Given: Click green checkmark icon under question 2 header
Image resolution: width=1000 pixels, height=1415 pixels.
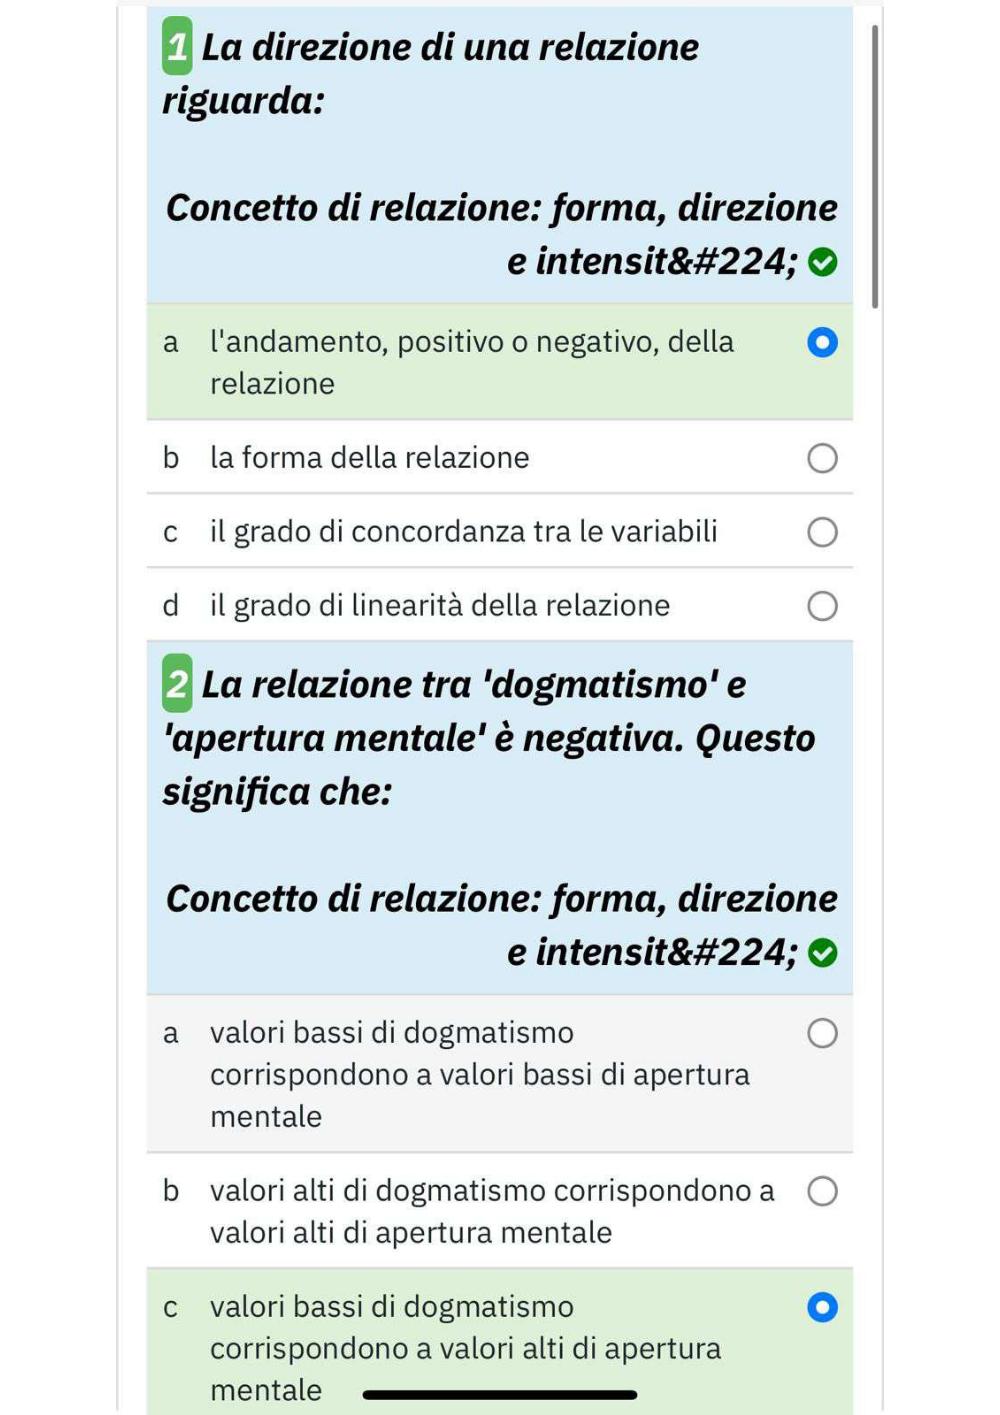Looking at the screenshot, I should coord(822,953).
